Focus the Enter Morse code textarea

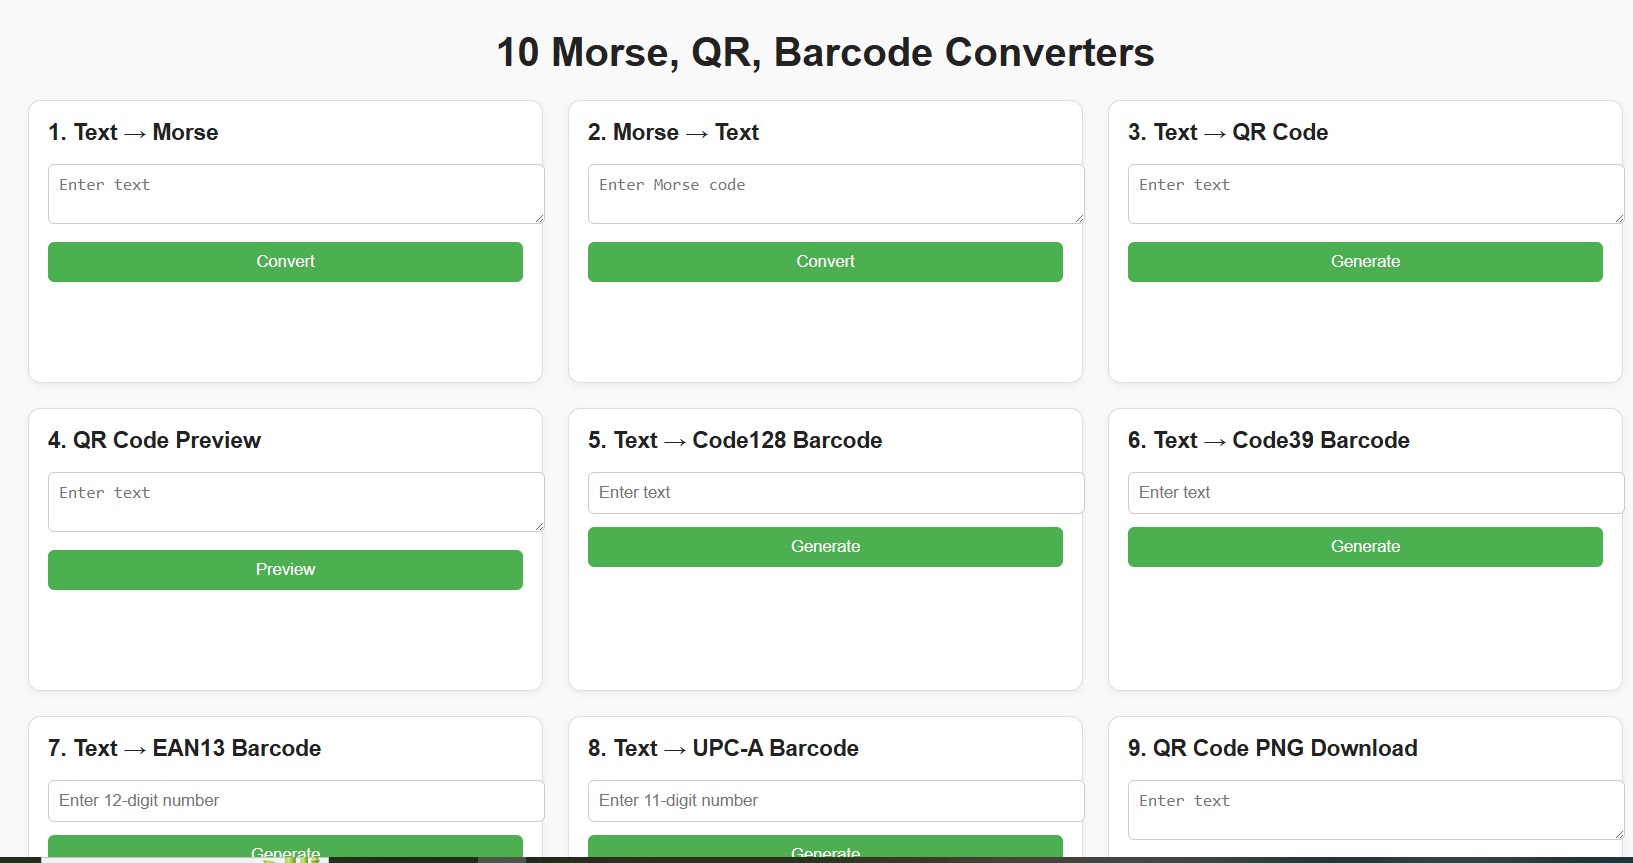tap(835, 194)
